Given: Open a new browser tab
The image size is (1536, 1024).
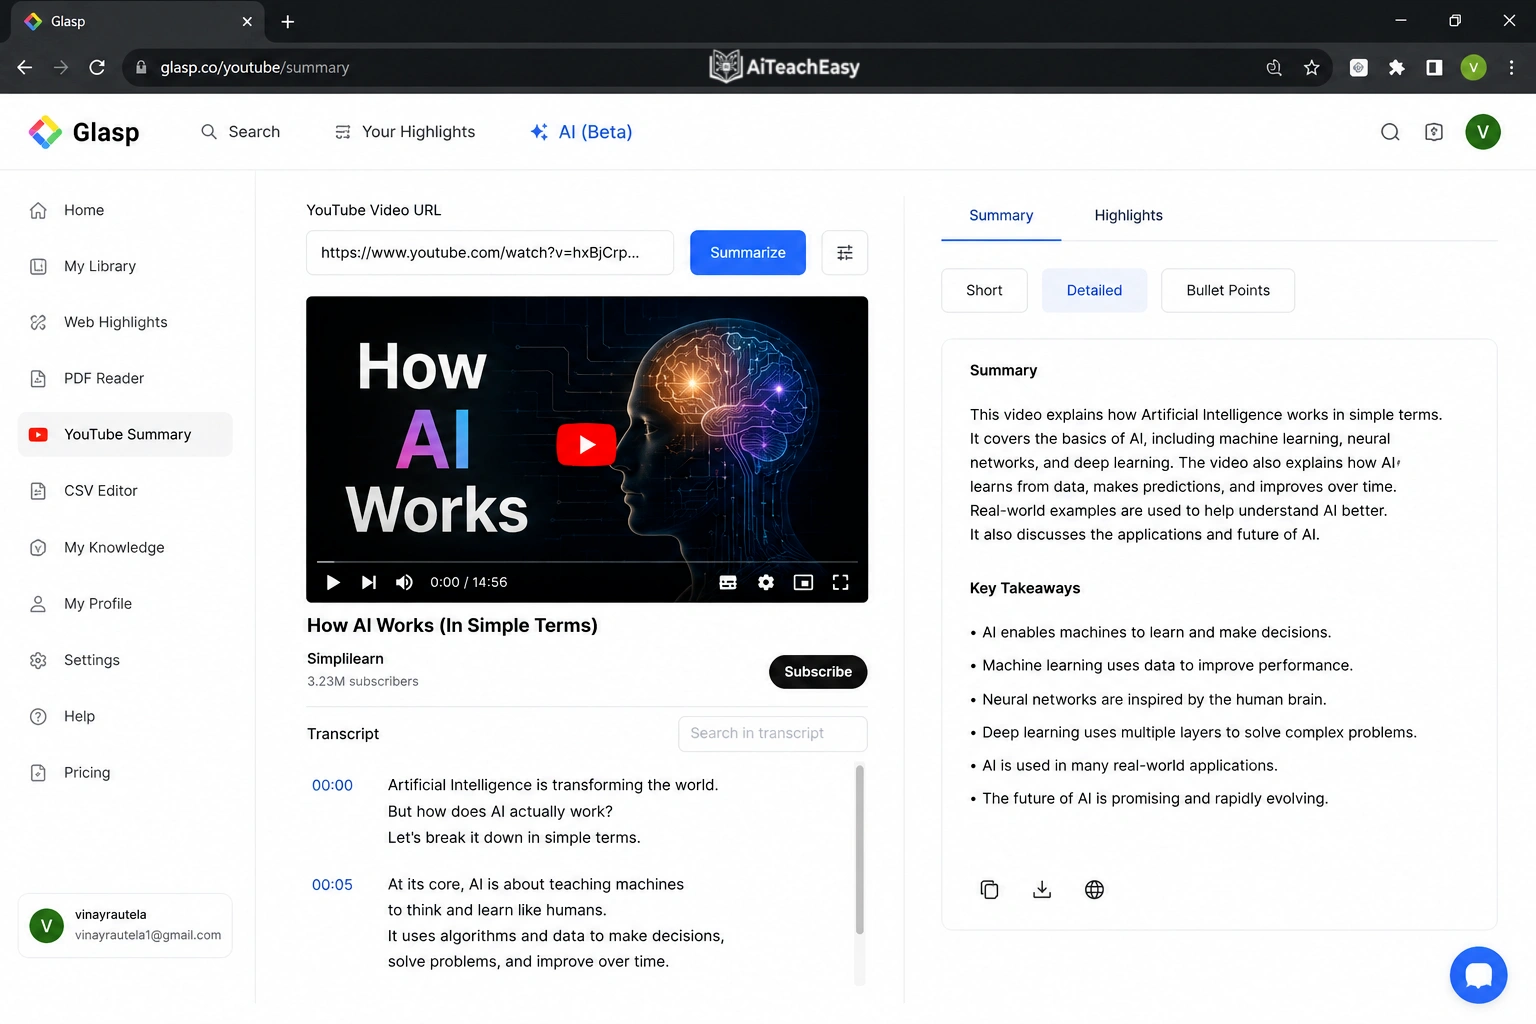Looking at the screenshot, I should [x=288, y=21].
